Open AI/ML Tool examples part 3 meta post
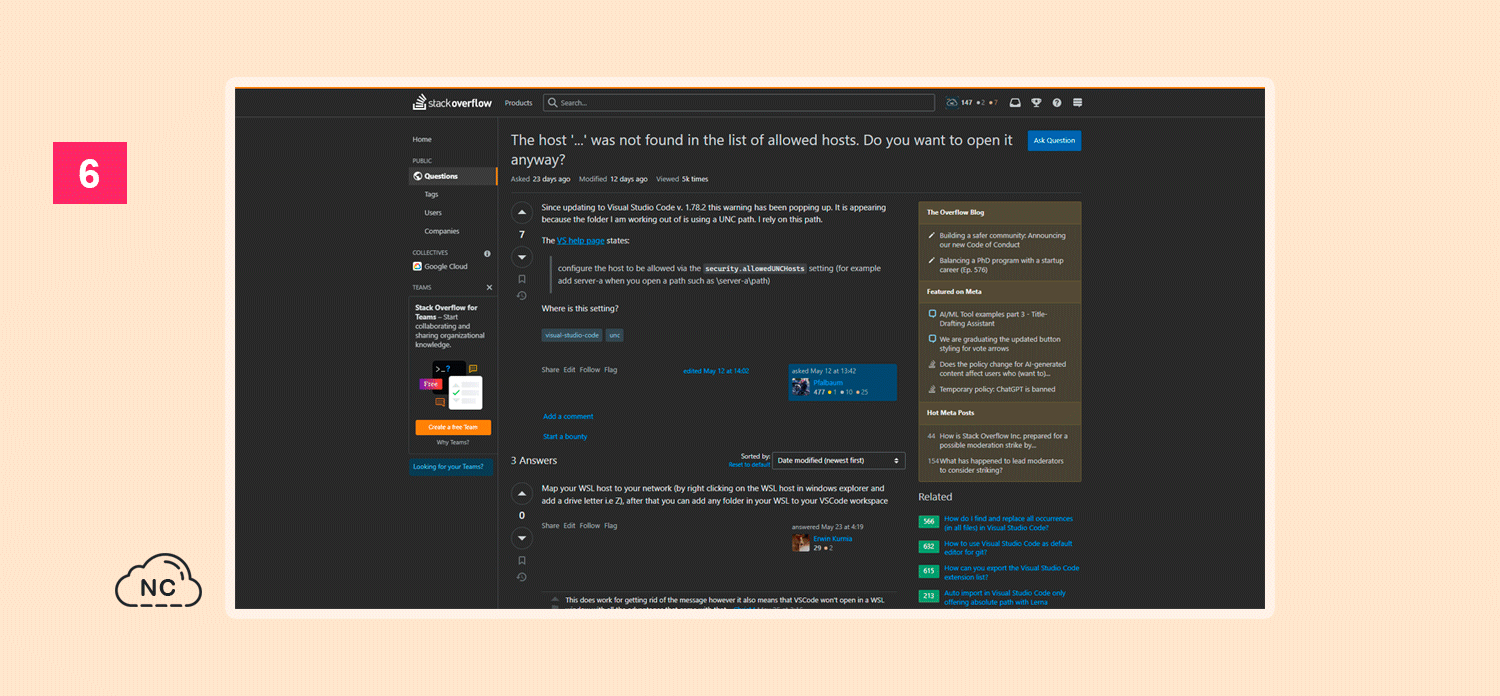Image resolution: width=1500 pixels, height=696 pixels. click(993, 318)
